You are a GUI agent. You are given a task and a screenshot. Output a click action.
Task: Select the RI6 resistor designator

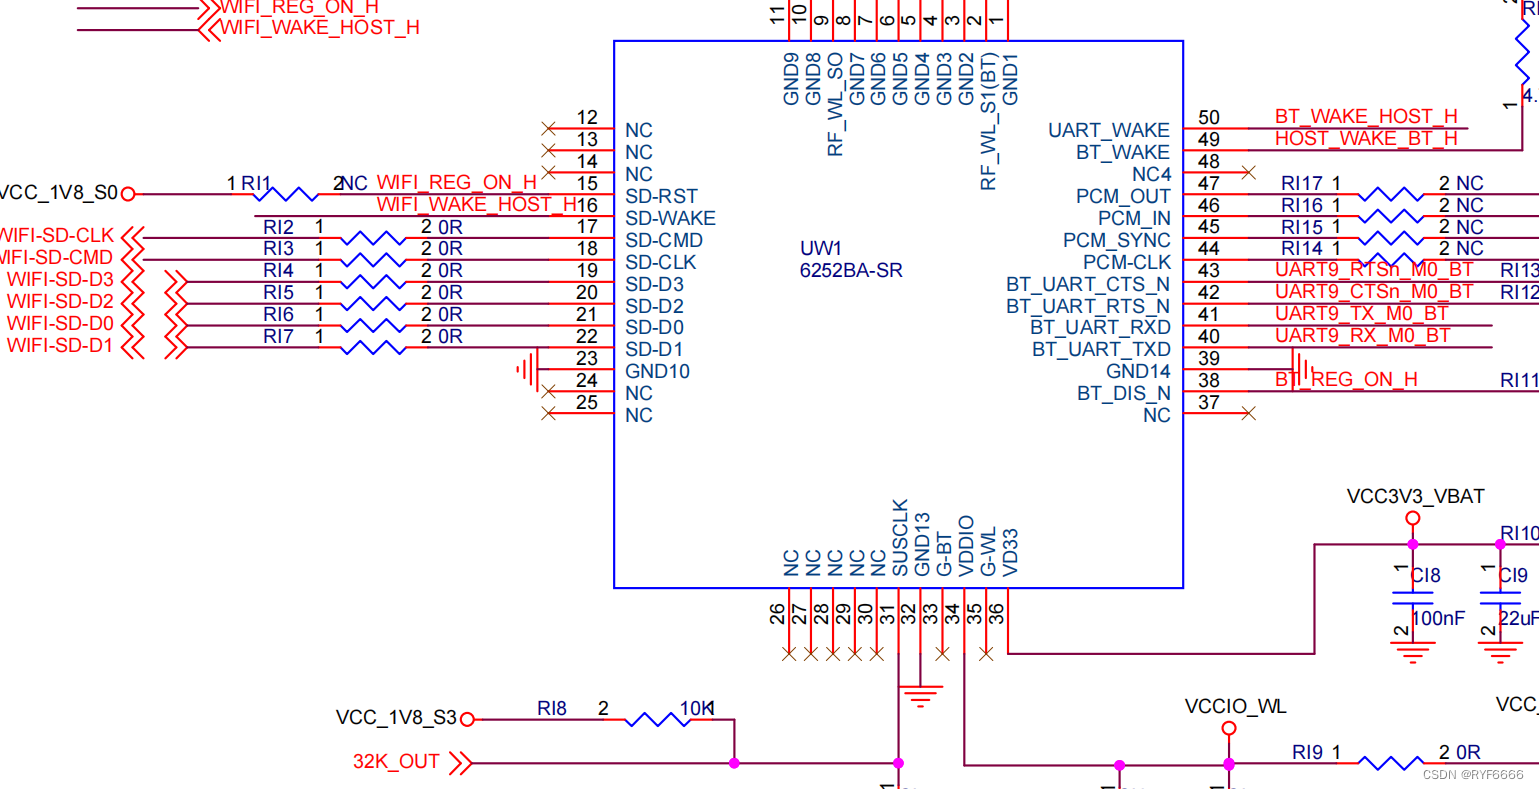point(279,315)
